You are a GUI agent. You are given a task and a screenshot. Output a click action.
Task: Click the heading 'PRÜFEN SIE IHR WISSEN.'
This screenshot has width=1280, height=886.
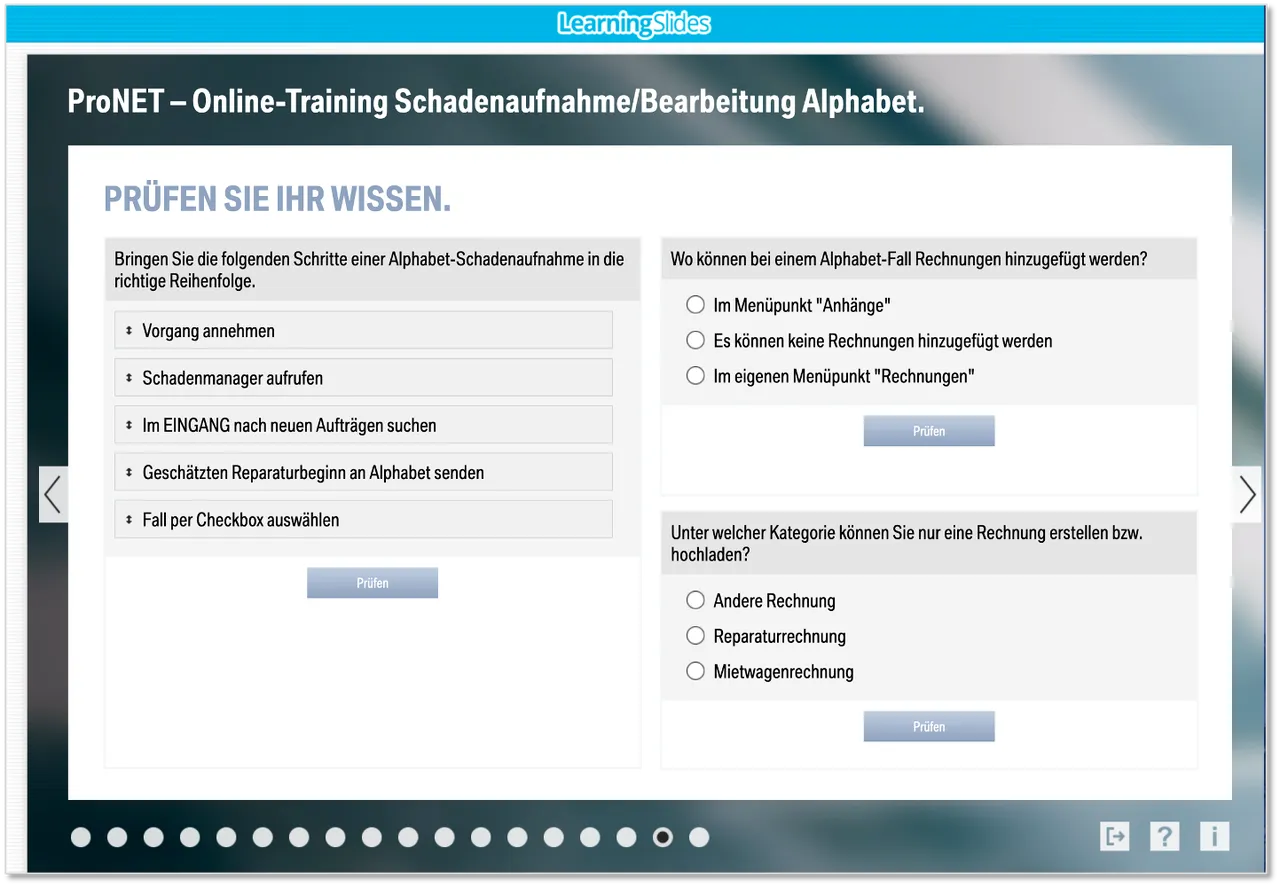[278, 199]
